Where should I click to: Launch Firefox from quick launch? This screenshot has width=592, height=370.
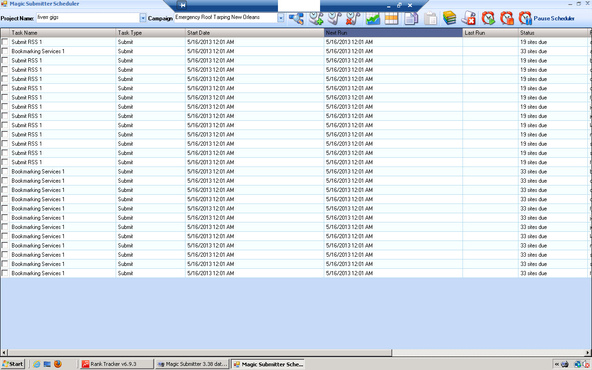tap(58, 364)
